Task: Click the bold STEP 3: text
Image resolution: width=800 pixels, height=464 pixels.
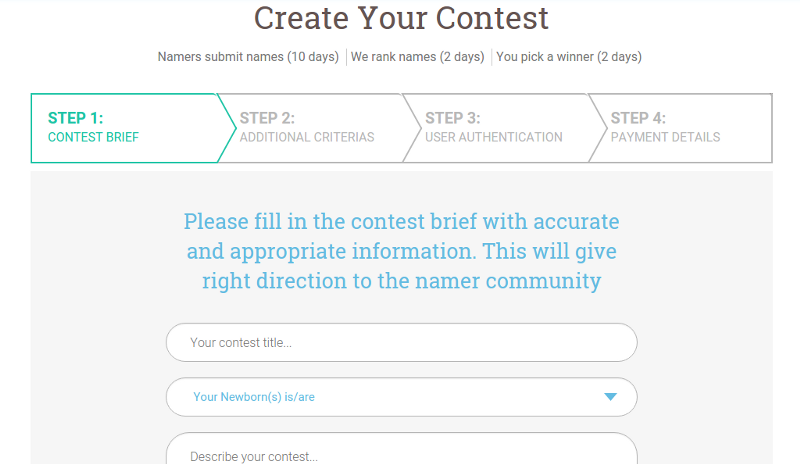Action: tap(453, 118)
